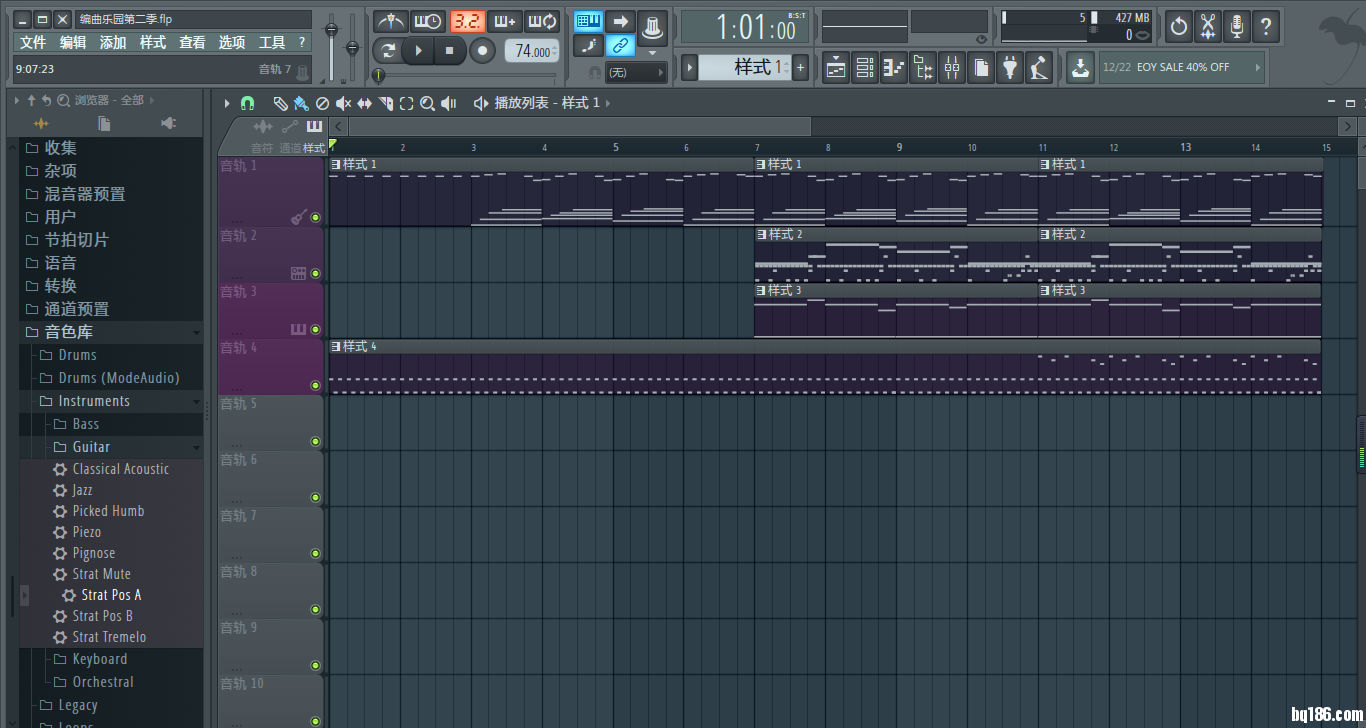Collapse the 音色库 folder
1366x728 pixels.
point(110,332)
